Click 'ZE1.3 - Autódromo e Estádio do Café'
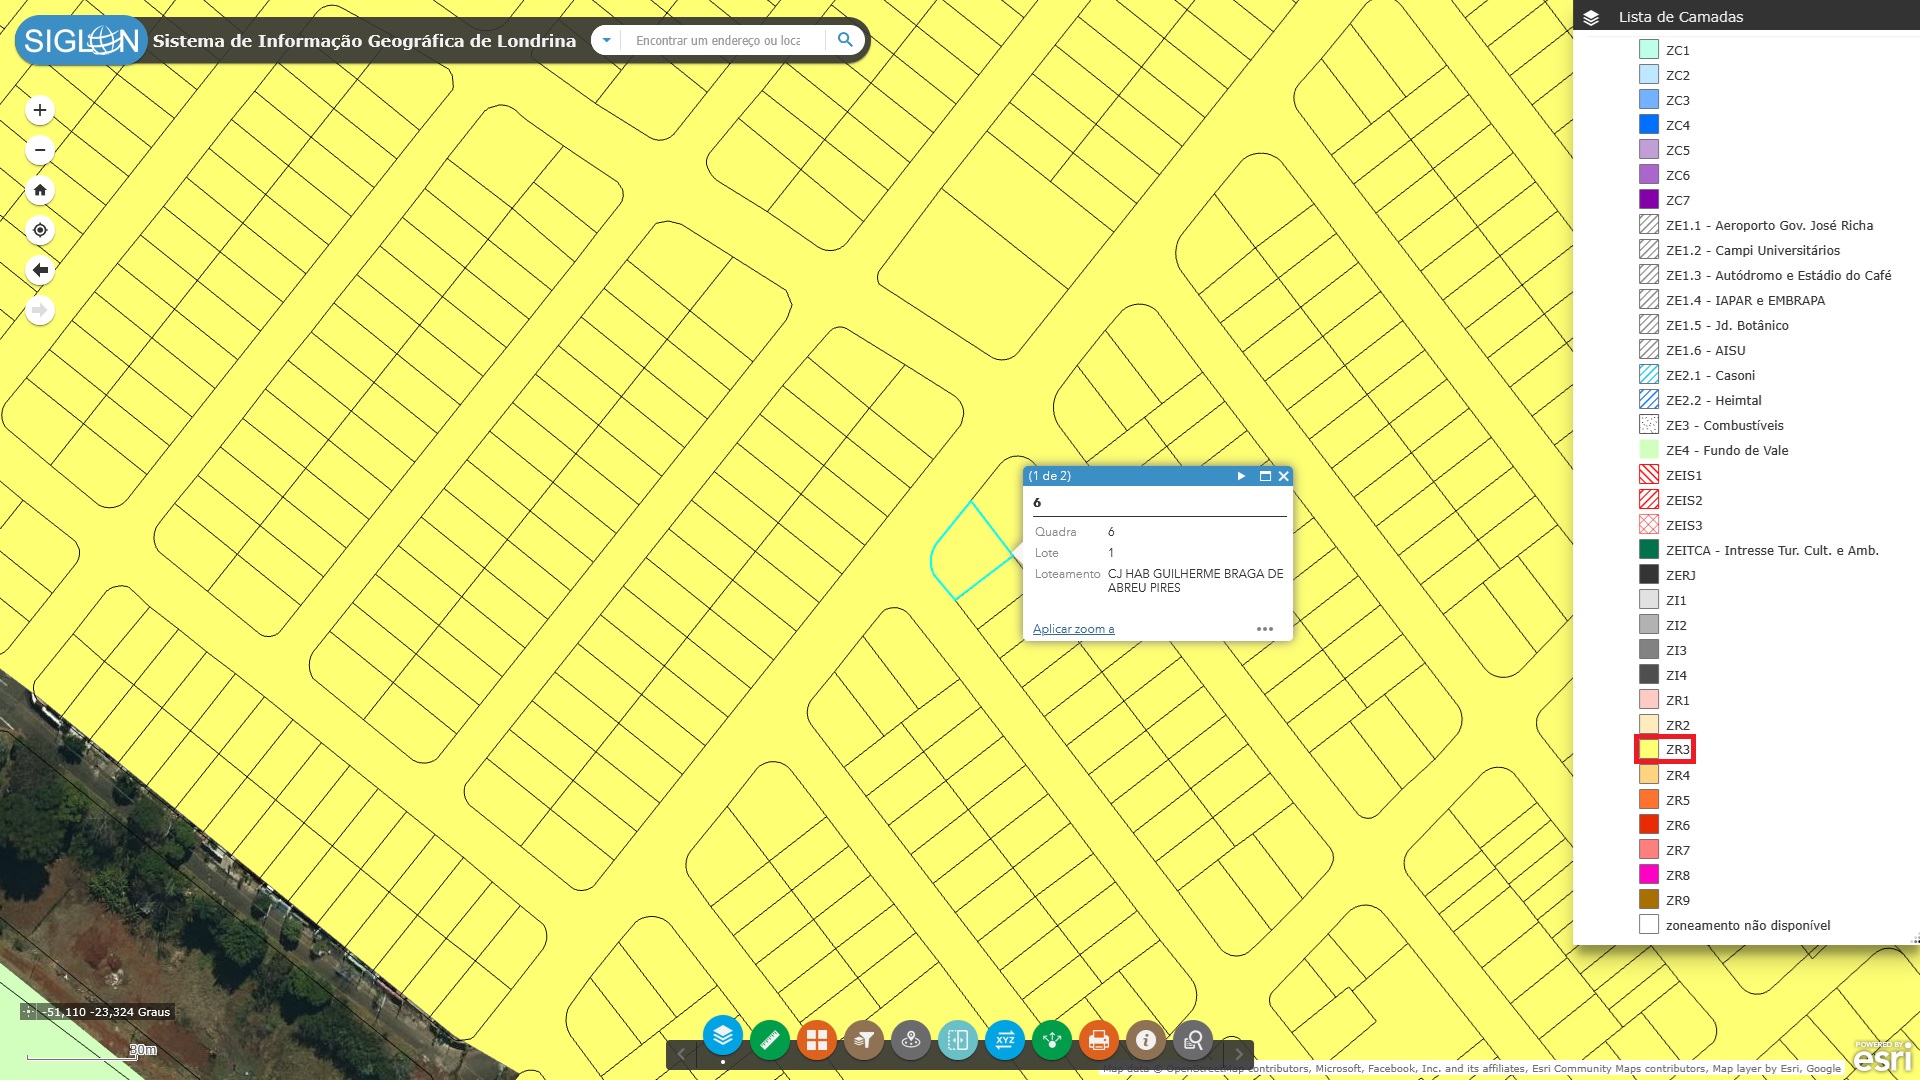 coord(1778,275)
